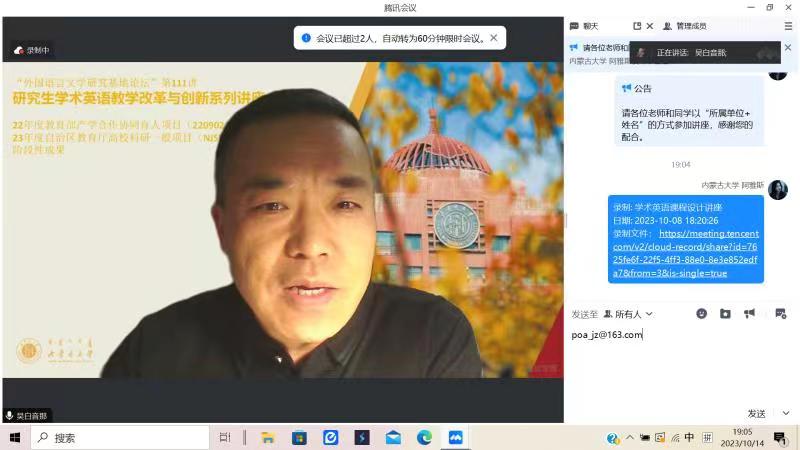
Task: Expand the 所有人 recipient dropdown
Action: pyautogui.click(x=628, y=314)
